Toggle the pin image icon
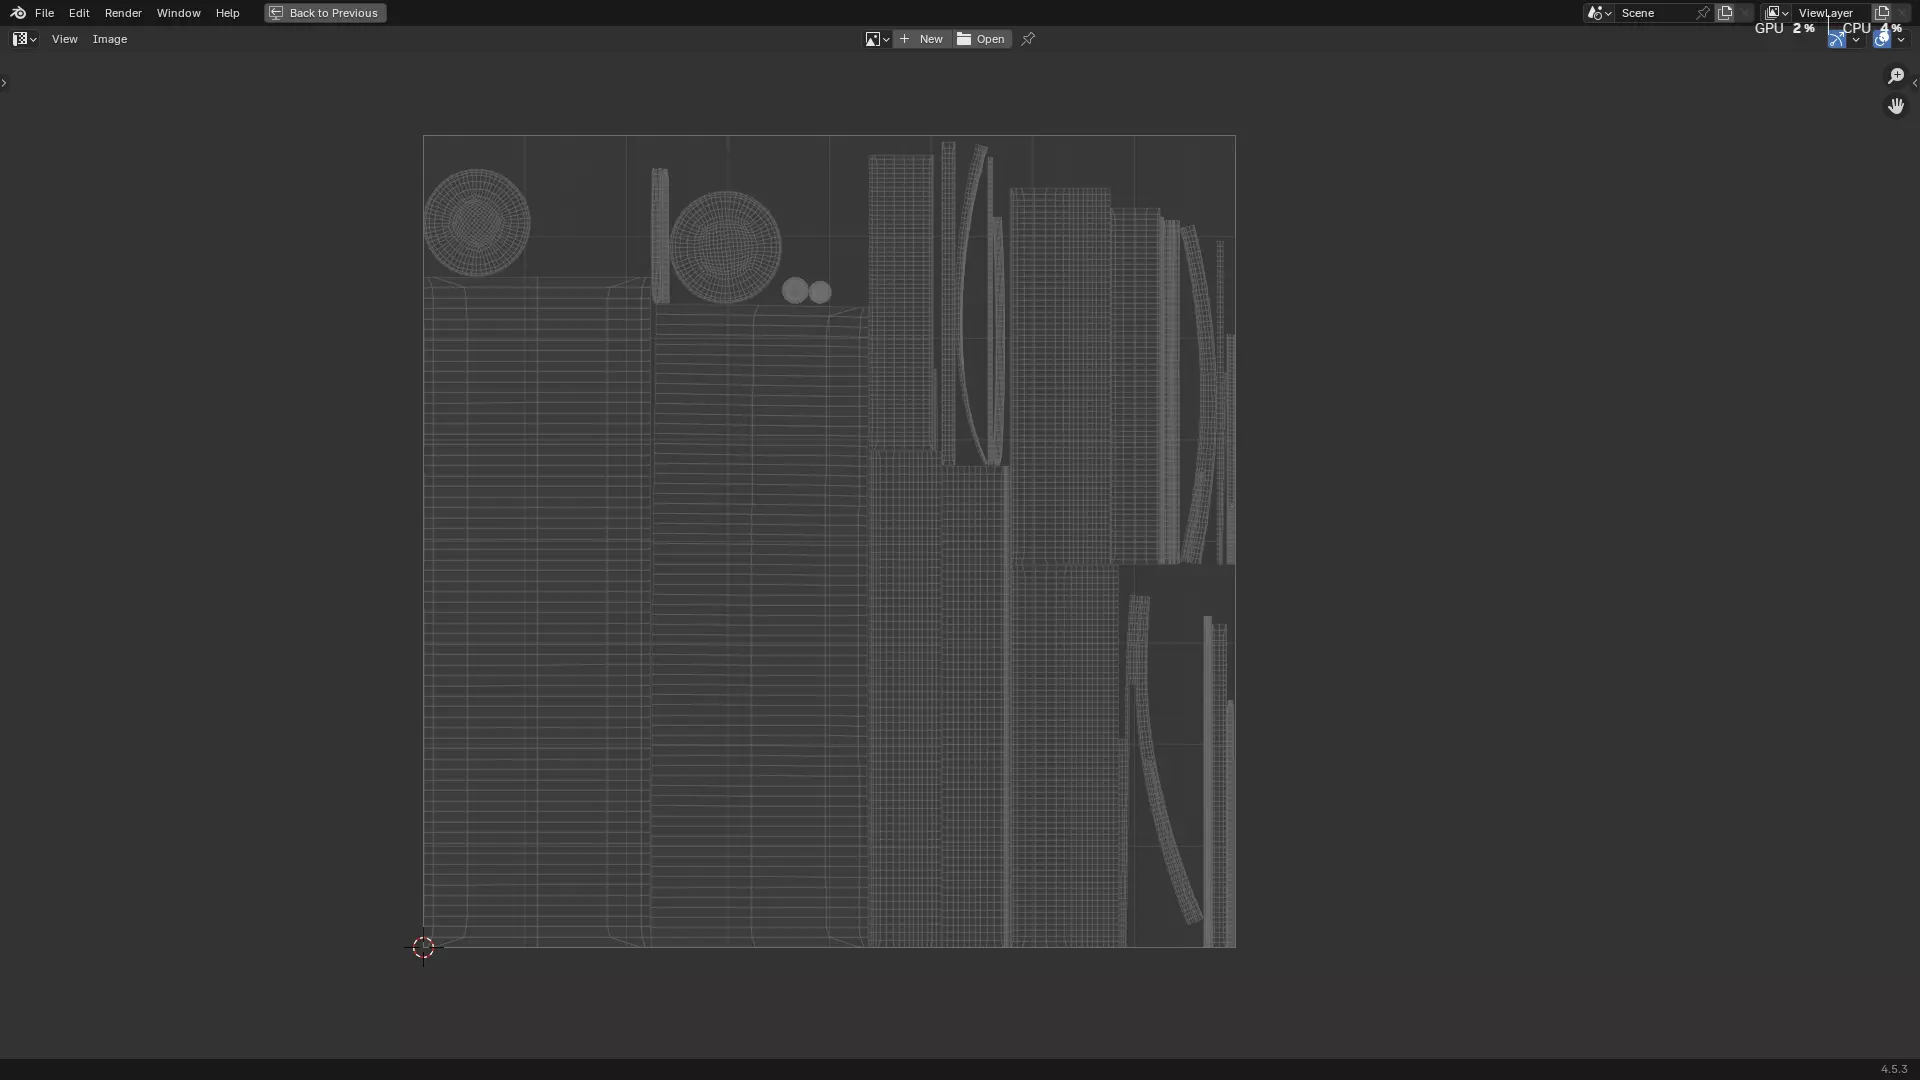1920x1080 pixels. click(x=1028, y=39)
